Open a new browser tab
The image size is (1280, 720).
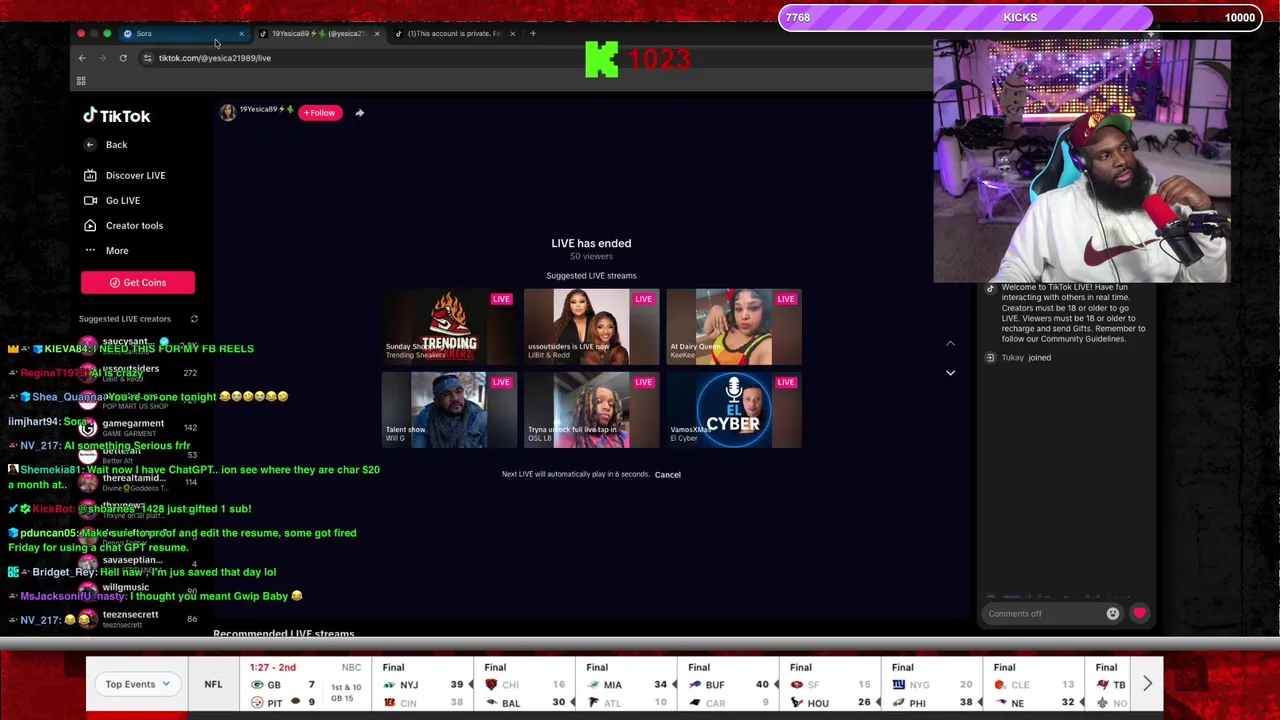533,34
